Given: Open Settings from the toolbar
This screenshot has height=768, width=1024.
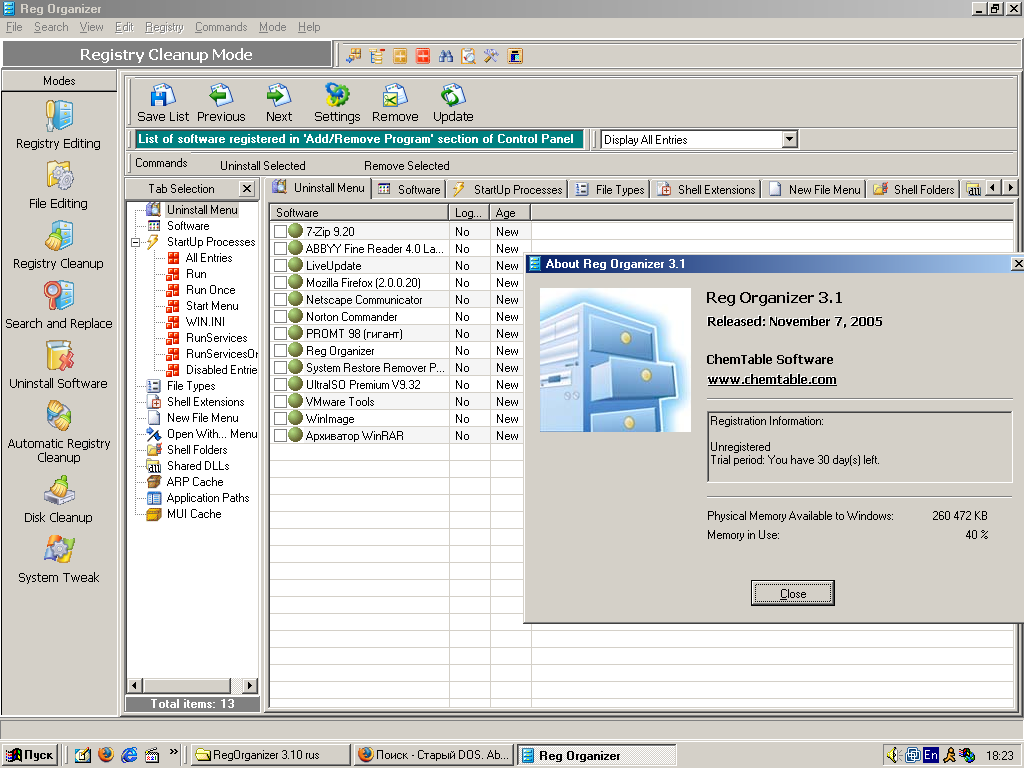Looking at the screenshot, I should pos(337,96).
